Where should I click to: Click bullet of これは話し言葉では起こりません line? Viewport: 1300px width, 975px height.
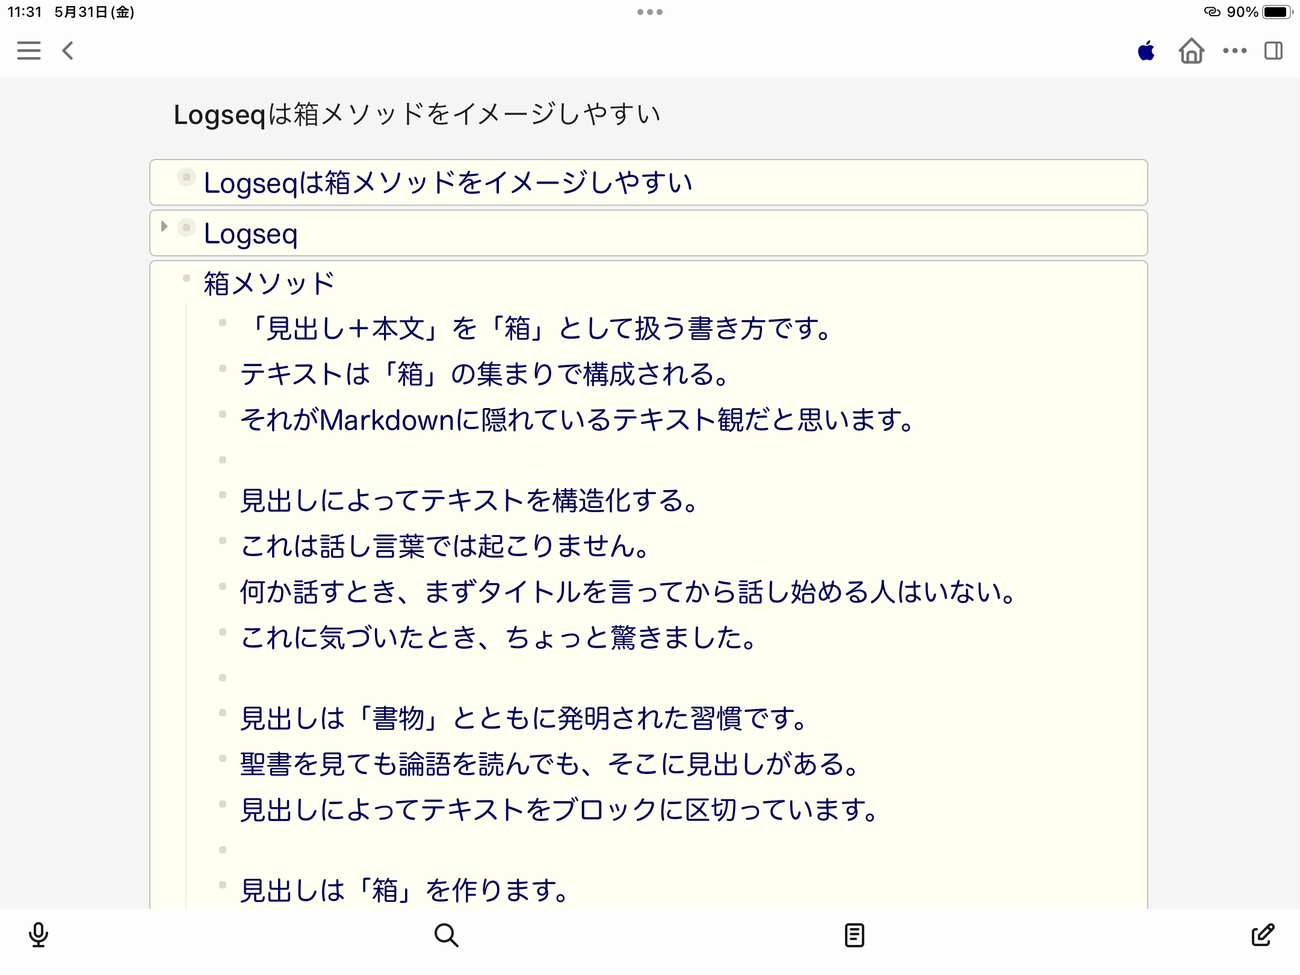point(222,541)
